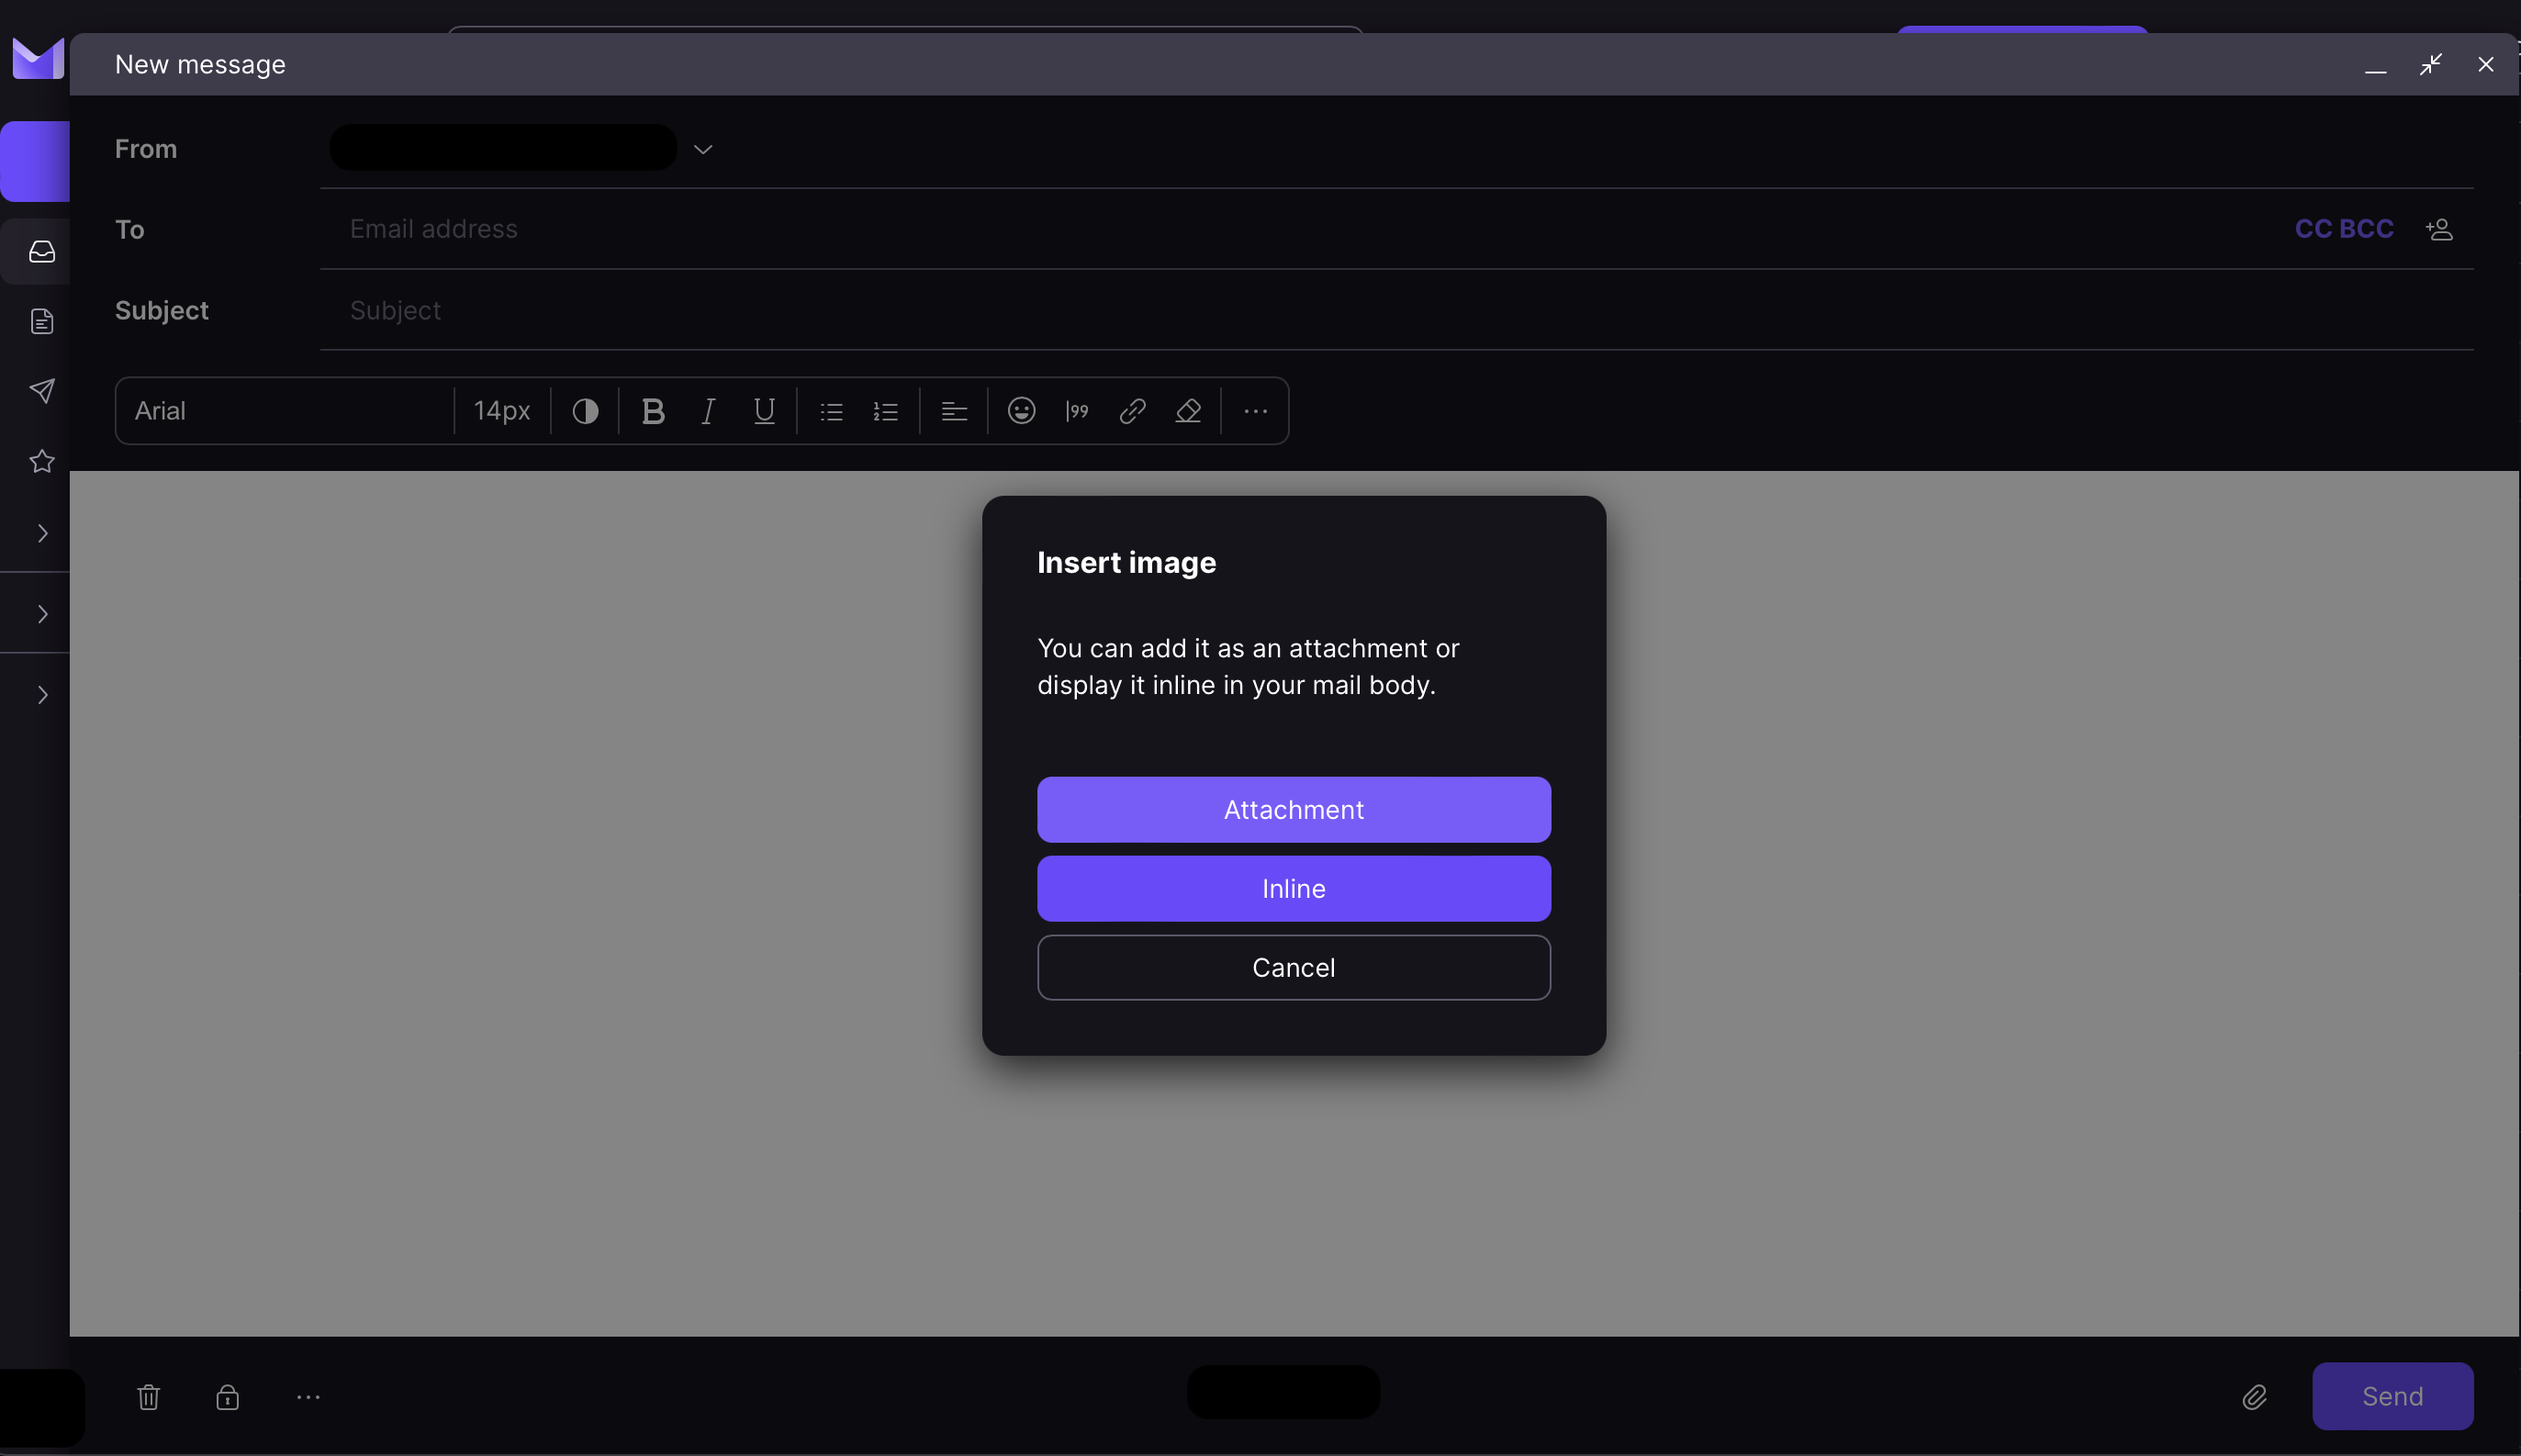Screen dimensions: 2521x1456
Task: Expand the last sidebar chevron section
Action: [x=43, y=695]
